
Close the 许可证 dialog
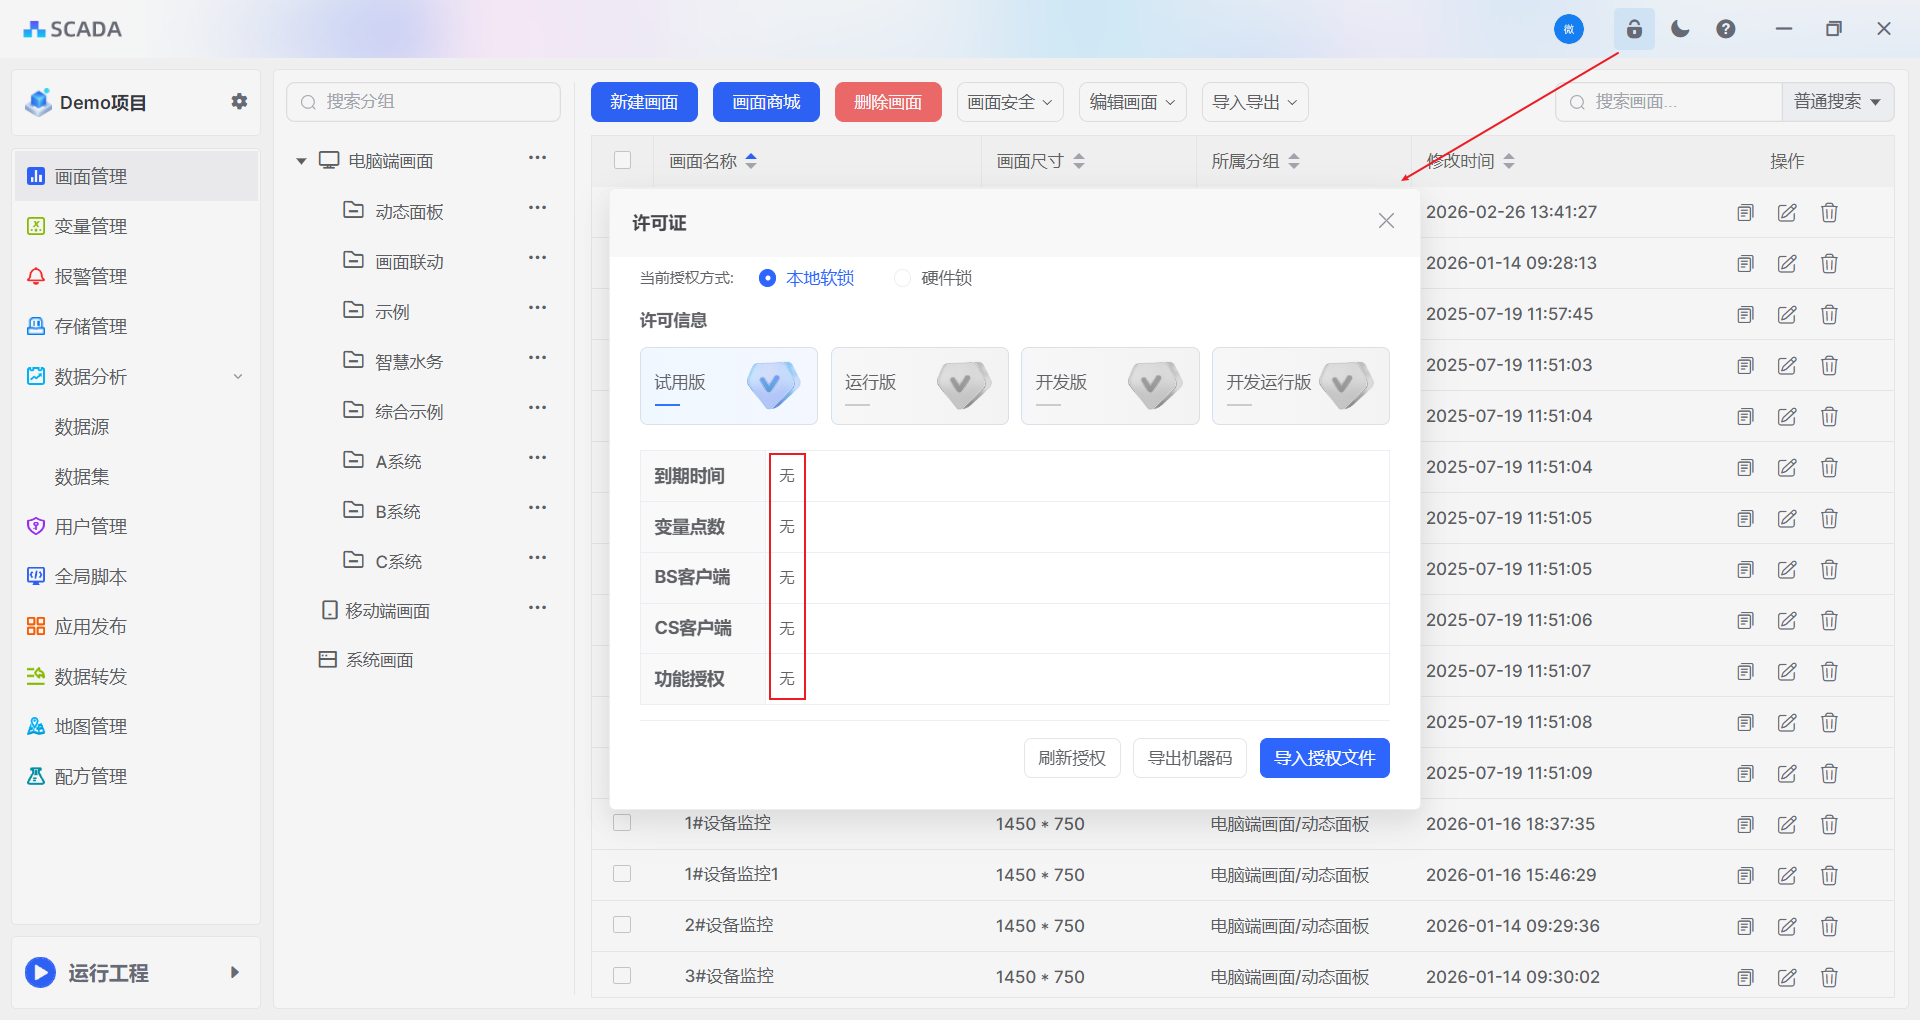tap(1386, 221)
